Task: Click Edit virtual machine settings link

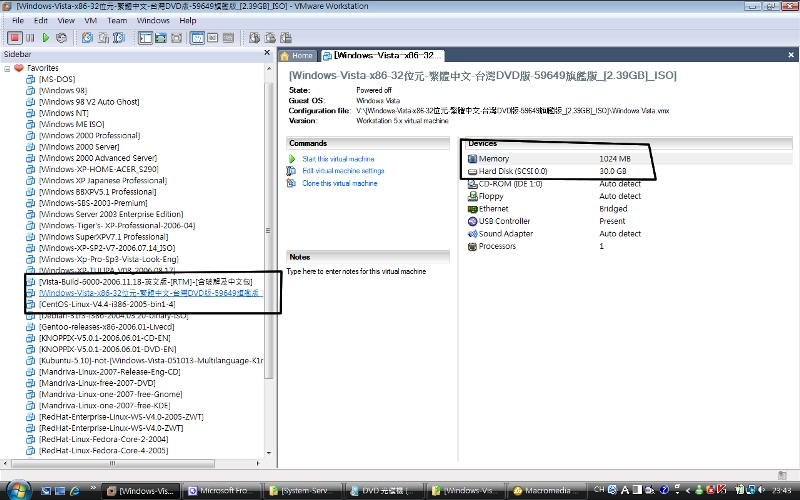Action: pos(343,171)
